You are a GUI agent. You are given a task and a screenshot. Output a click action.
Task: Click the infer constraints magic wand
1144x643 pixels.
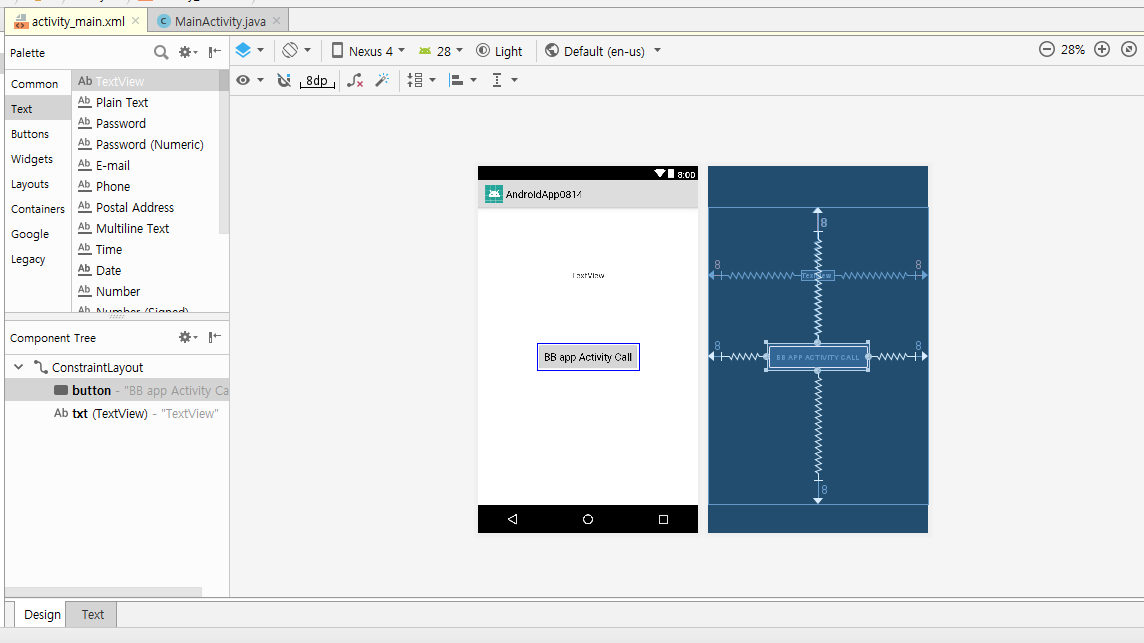[x=382, y=80]
